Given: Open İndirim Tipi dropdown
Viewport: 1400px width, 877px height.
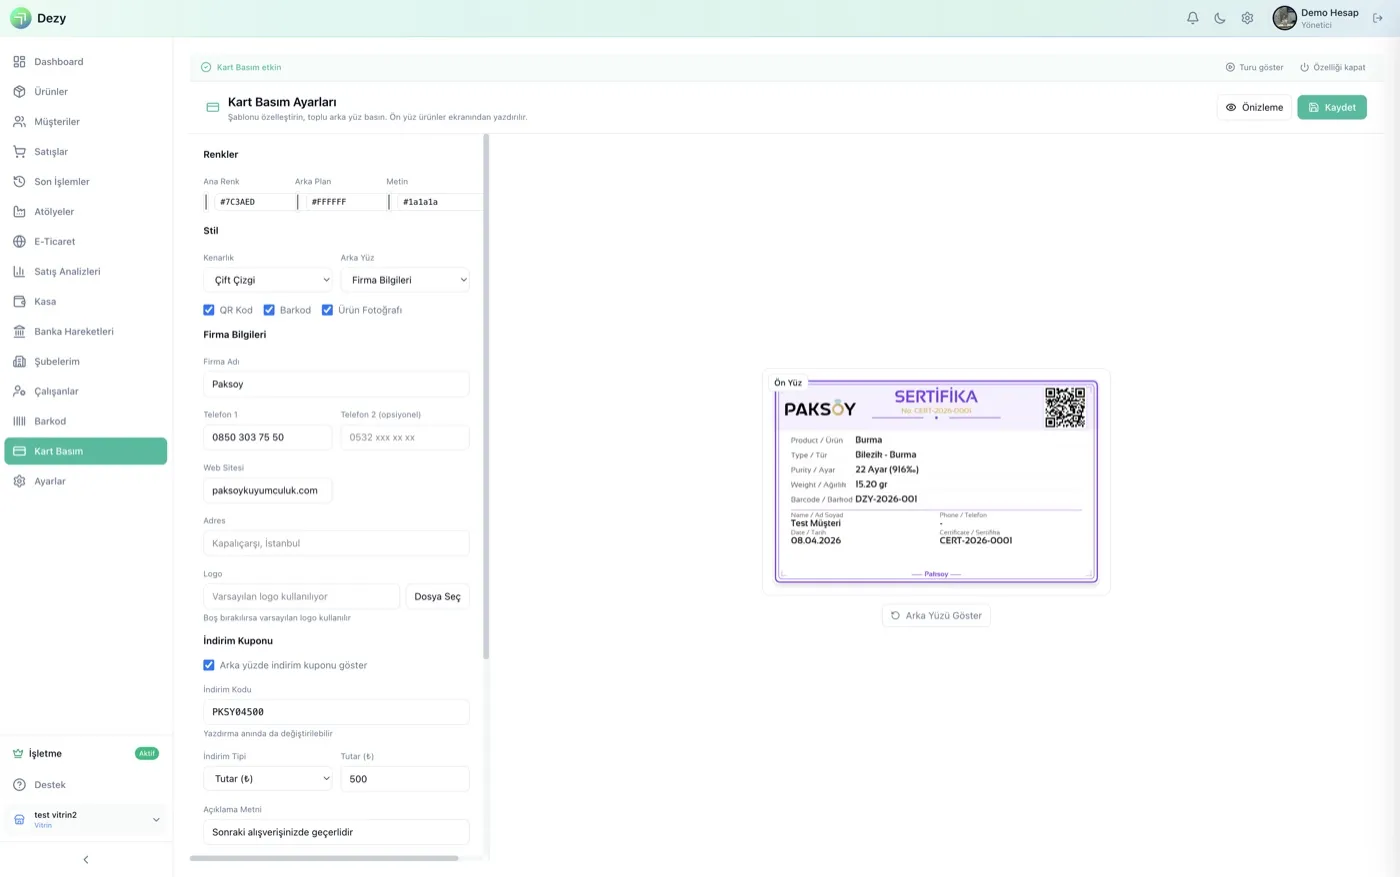Looking at the screenshot, I should 268,779.
